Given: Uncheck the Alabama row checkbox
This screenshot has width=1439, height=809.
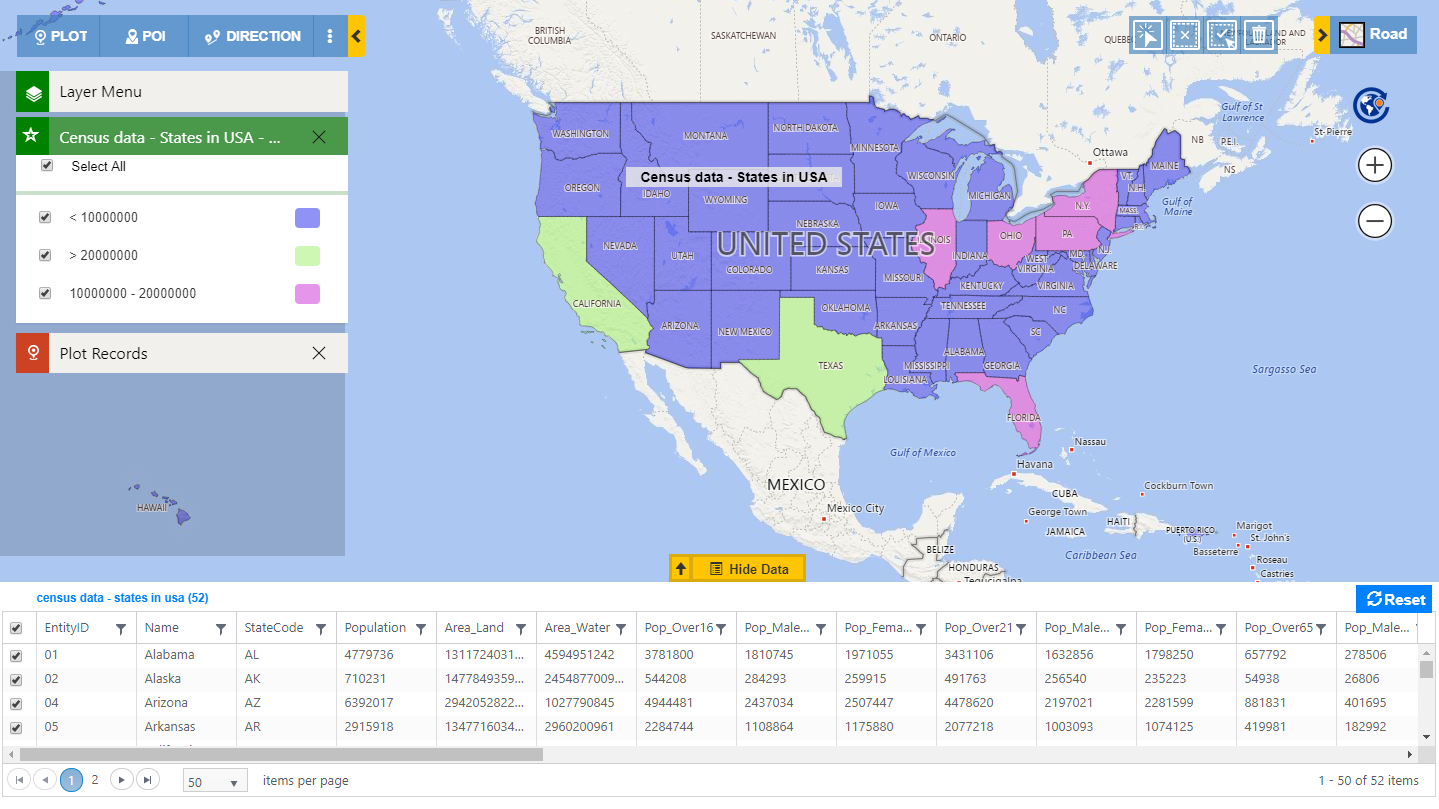Looking at the screenshot, I should 16,655.
